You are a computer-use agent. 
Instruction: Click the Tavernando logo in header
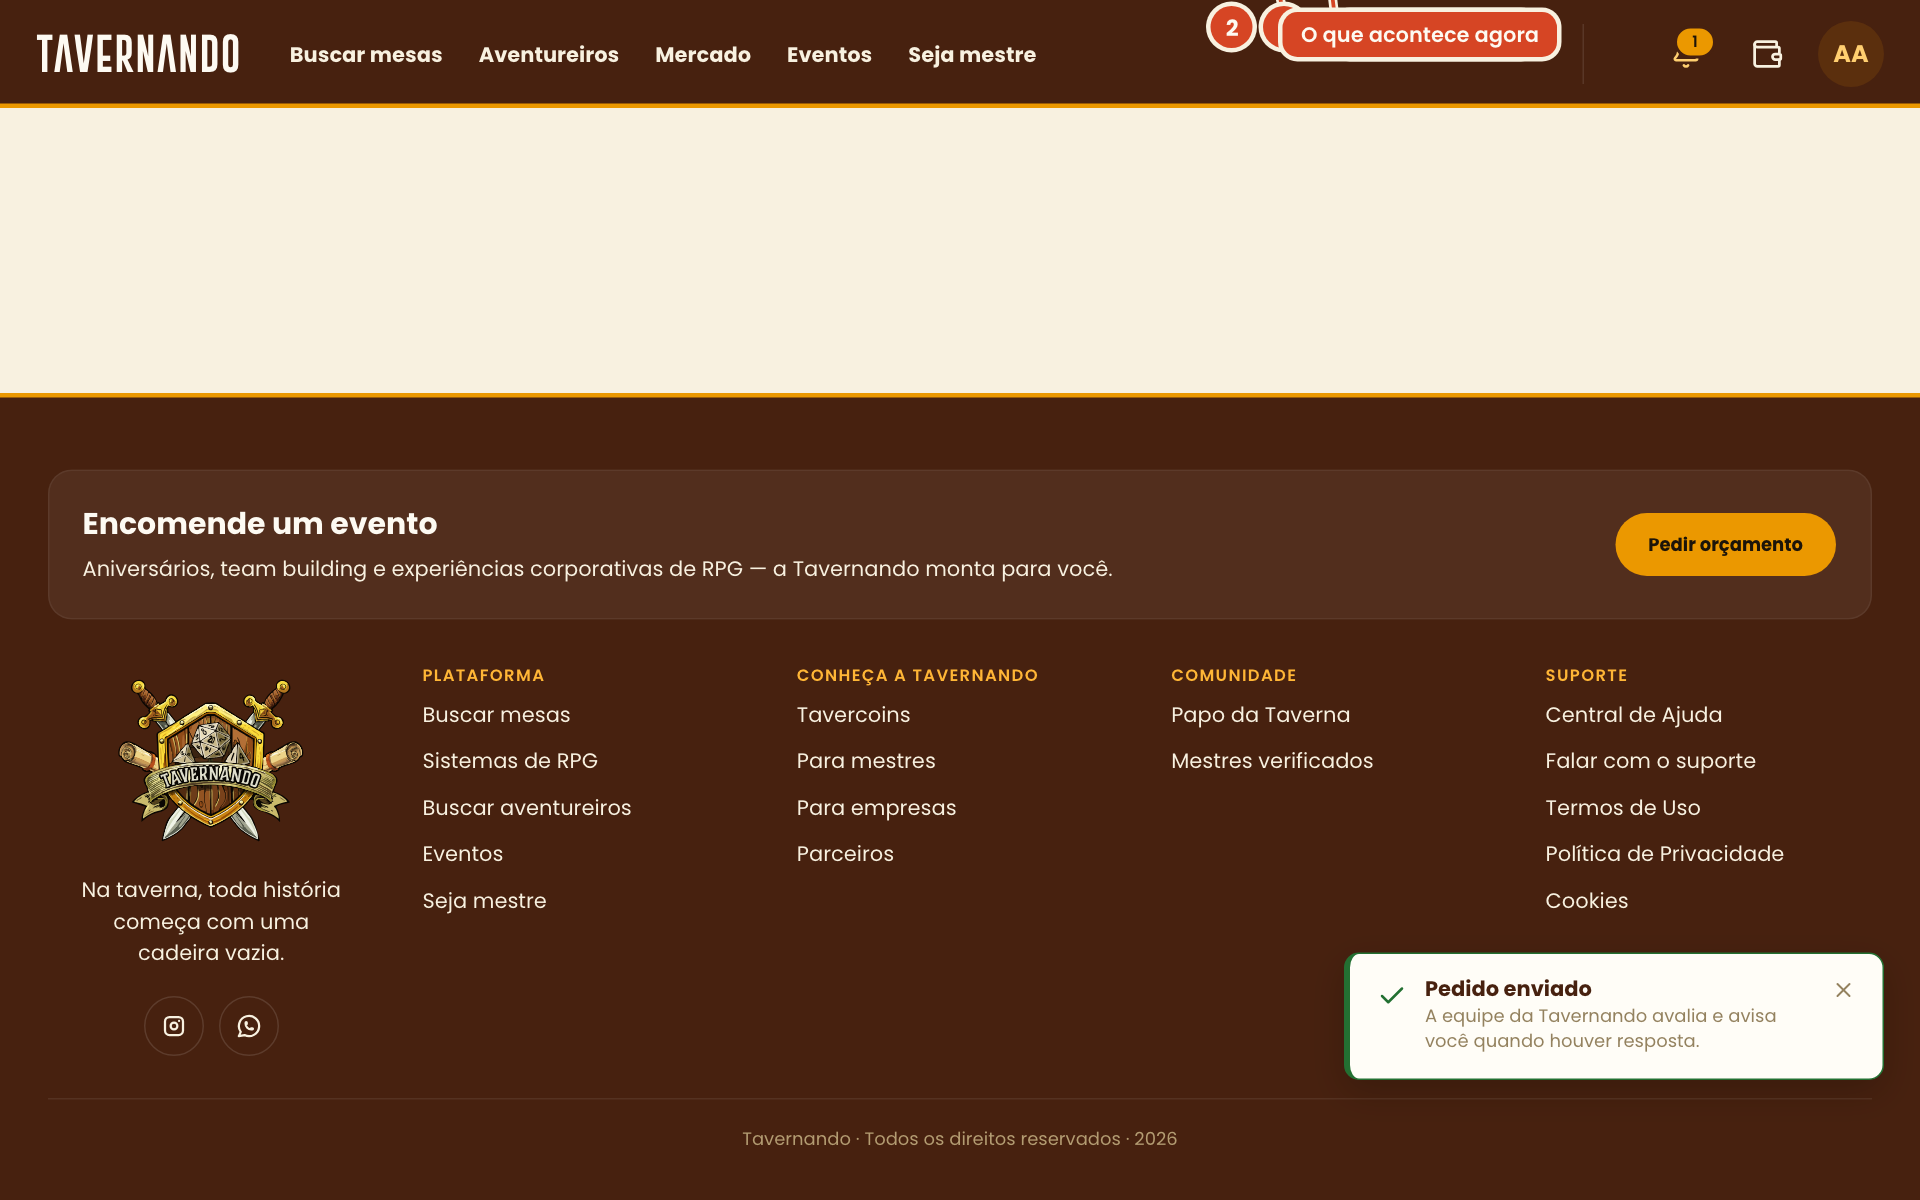(138, 54)
